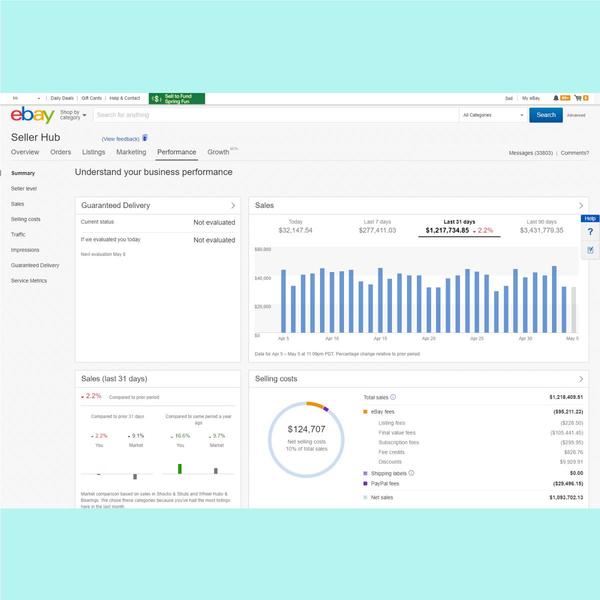Click the info icon next to Shipping labels
This screenshot has height=600, width=600.
(411, 473)
